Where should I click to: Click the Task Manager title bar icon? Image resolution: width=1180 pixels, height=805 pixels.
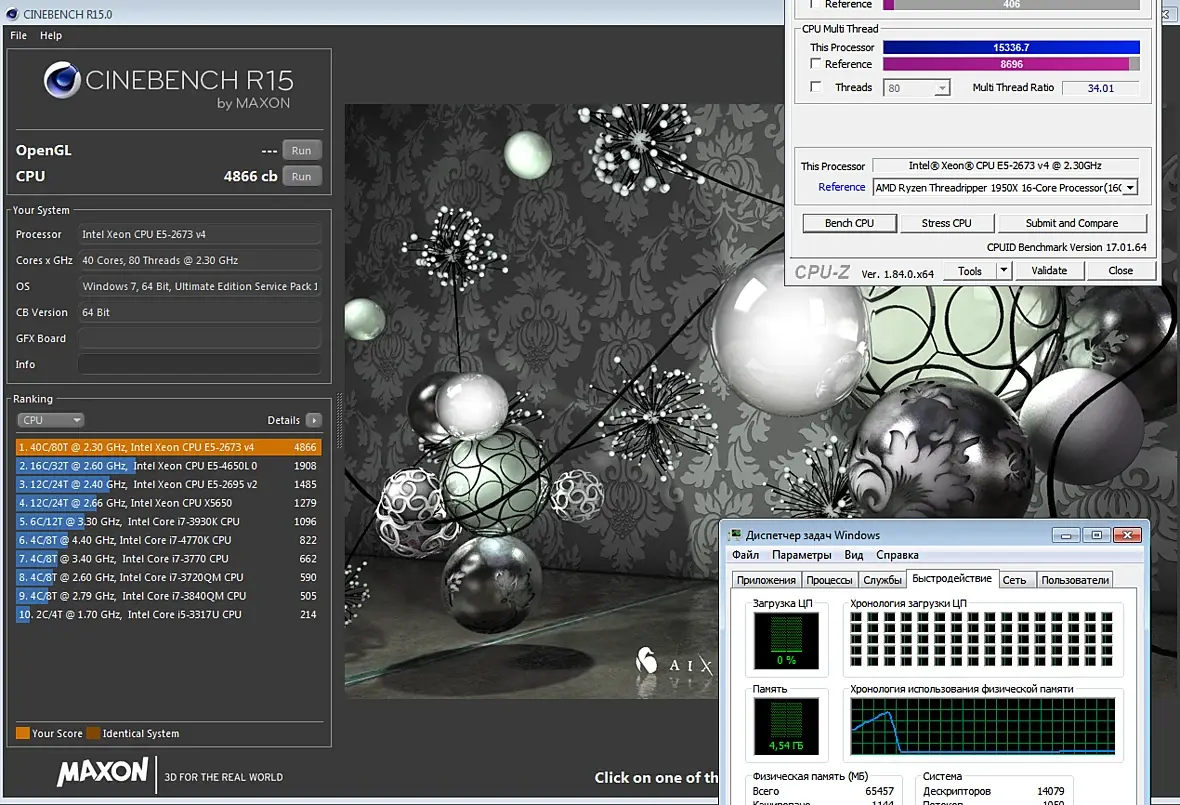(x=736, y=535)
